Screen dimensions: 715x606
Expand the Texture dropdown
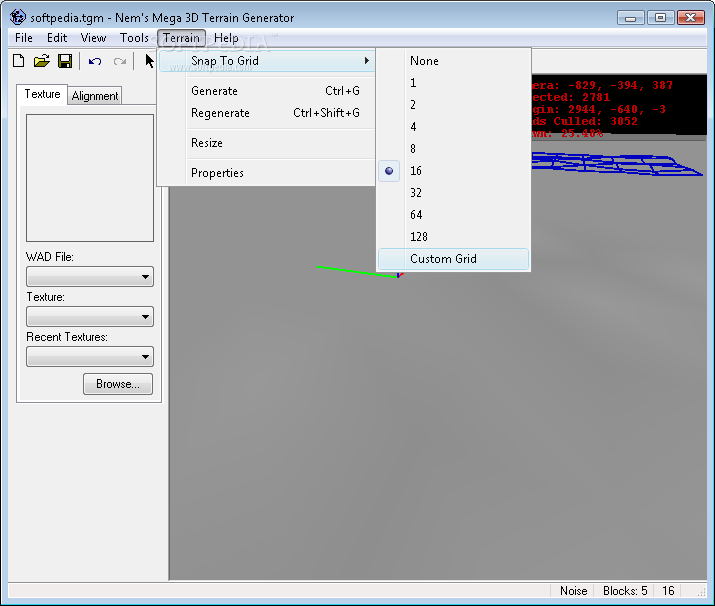click(x=90, y=316)
